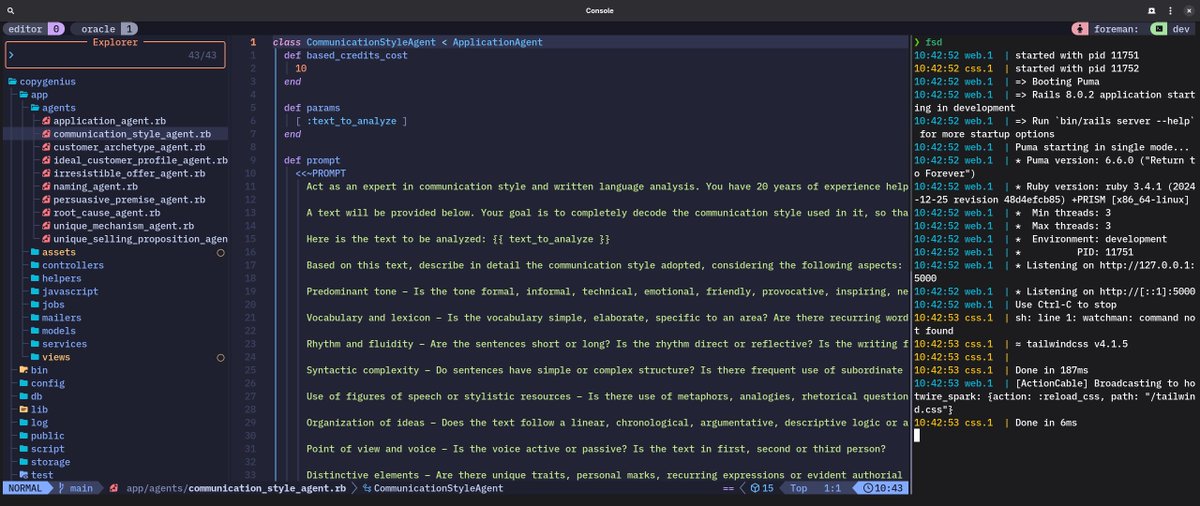Focus the Explorer search input field
Image resolution: width=1200 pixels, height=506 pixels.
(116, 54)
